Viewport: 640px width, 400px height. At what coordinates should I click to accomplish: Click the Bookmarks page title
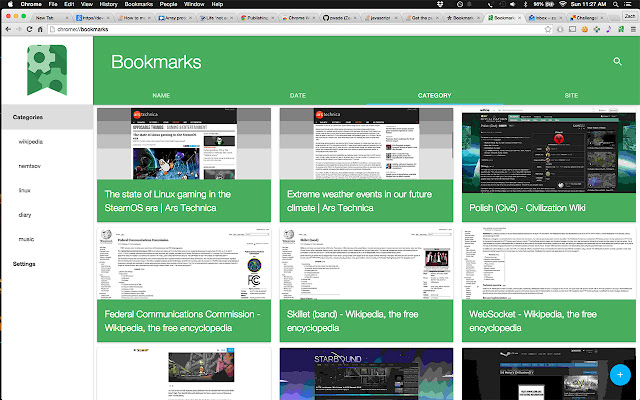[x=156, y=62]
